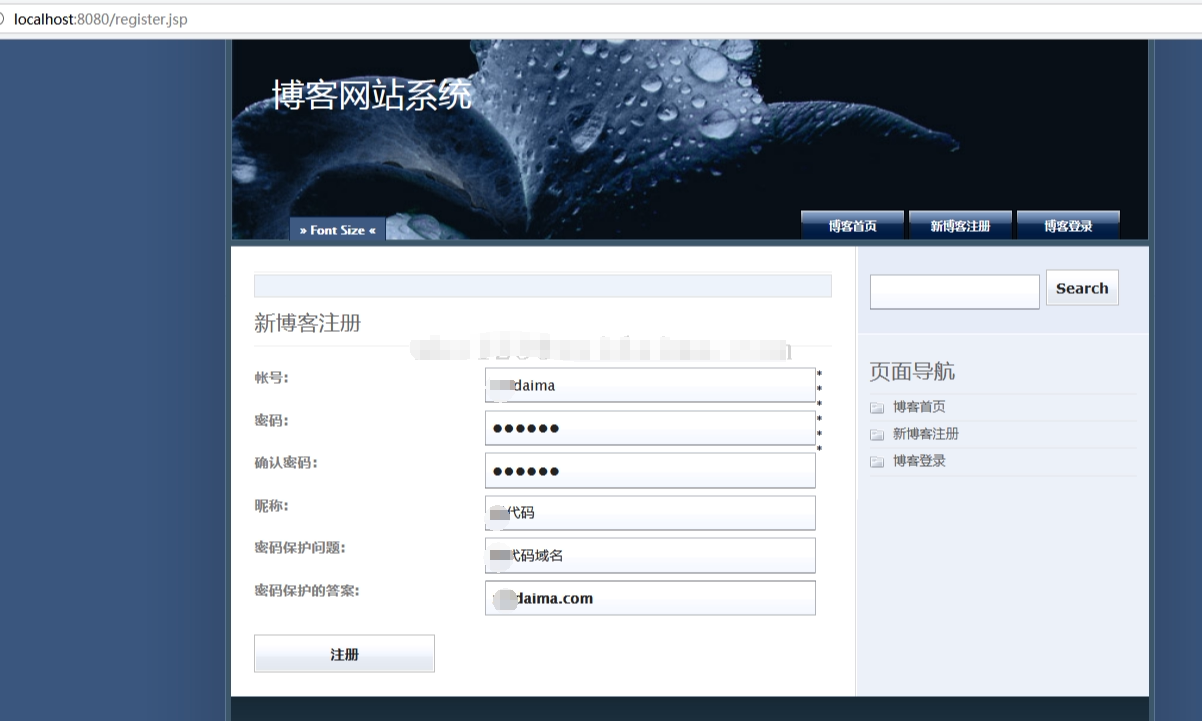Click the 页面导航 sidebar heading
This screenshot has height=721, width=1202.
[912, 371]
